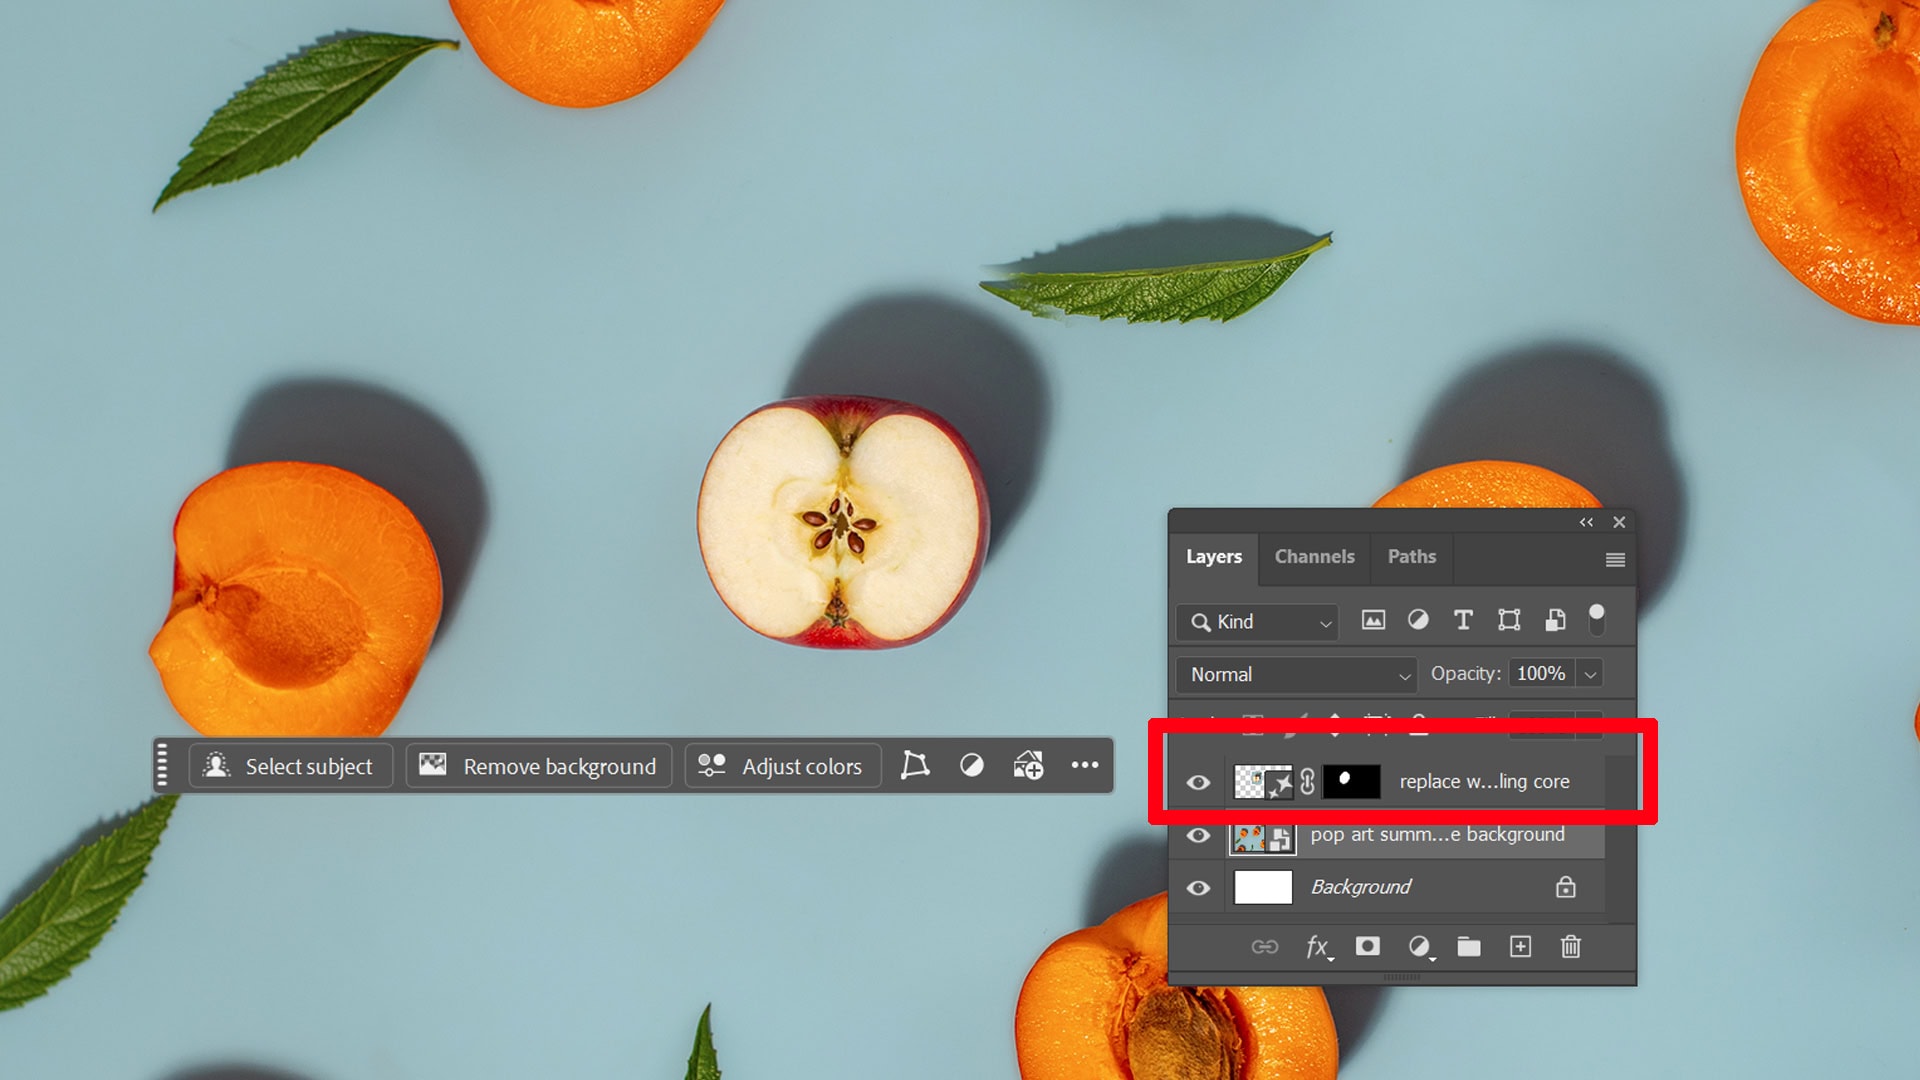The height and width of the screenshot is (1080, 1920).
Task: Click Remove background in the taskbar
Action: pos(539,766)
